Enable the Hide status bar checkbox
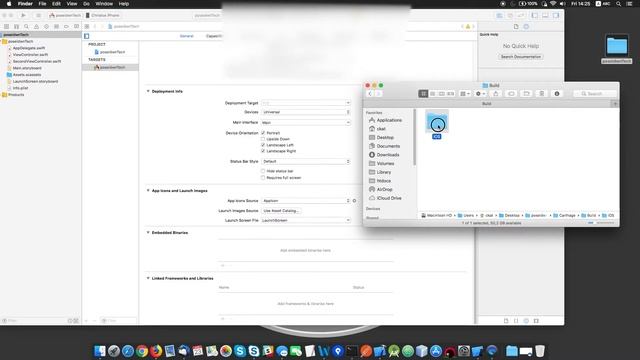 [x=263, y=171]
